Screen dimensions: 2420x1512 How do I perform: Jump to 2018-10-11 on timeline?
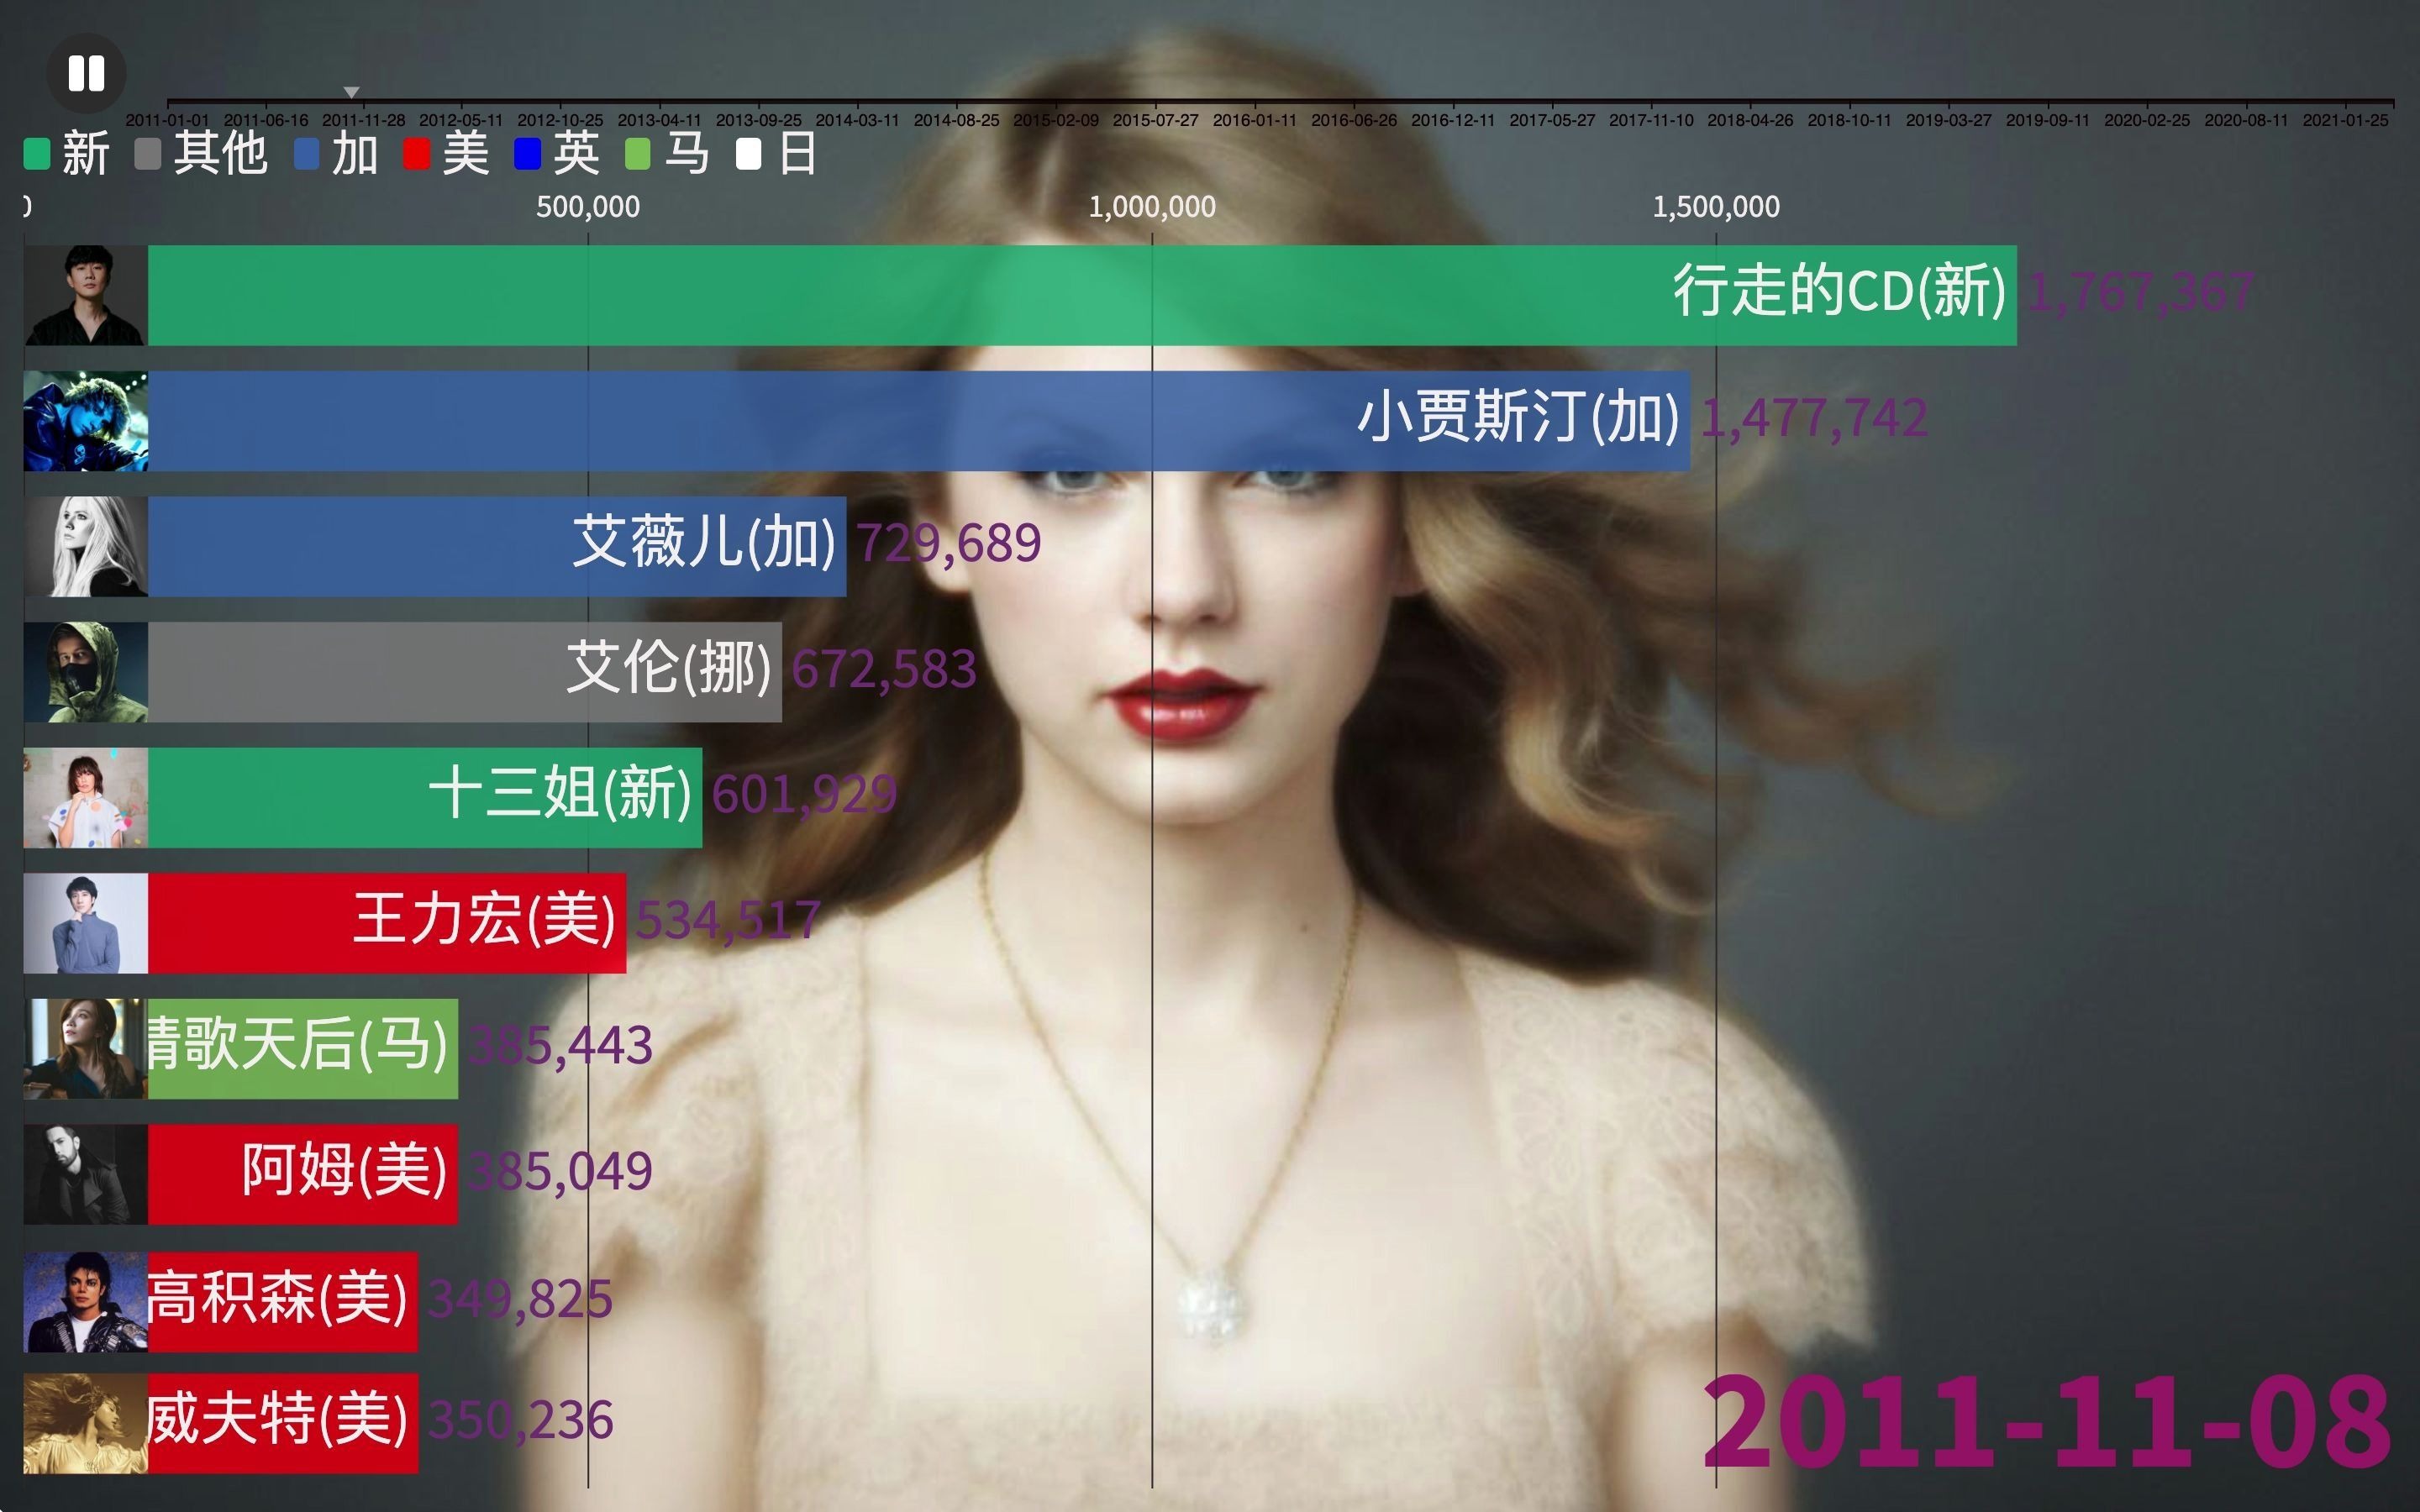[x=1849, y=120]
